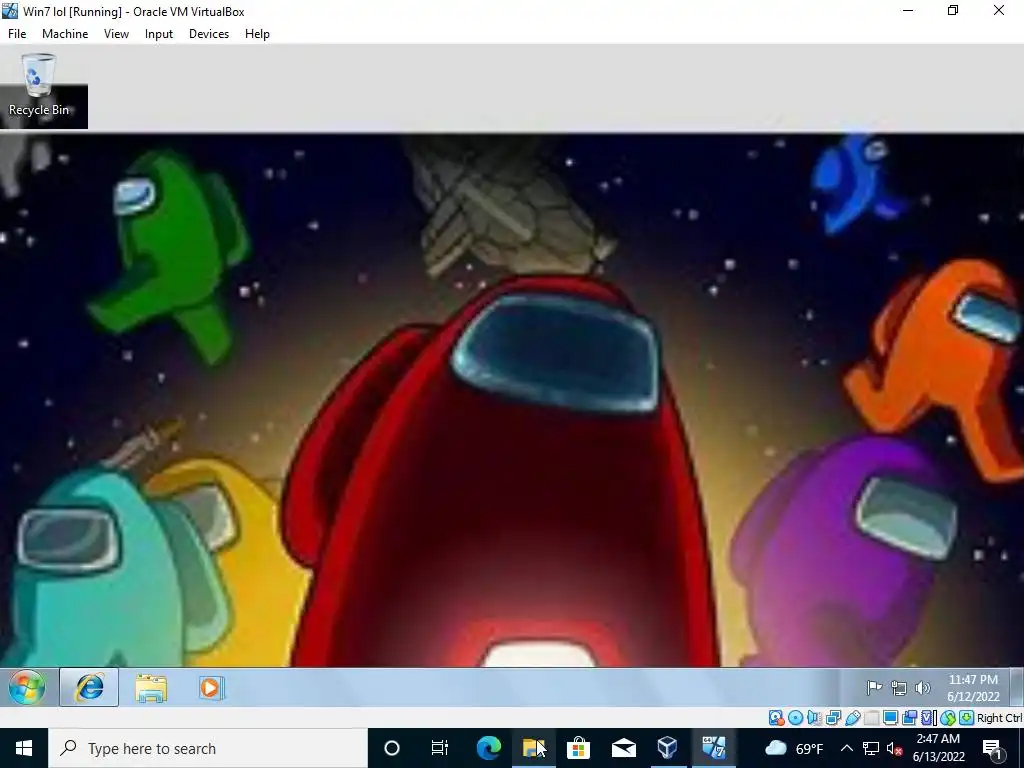The width and height of the screenshot is (1024, 768).
Task: Click the host network tray icon
Action: 871,748
